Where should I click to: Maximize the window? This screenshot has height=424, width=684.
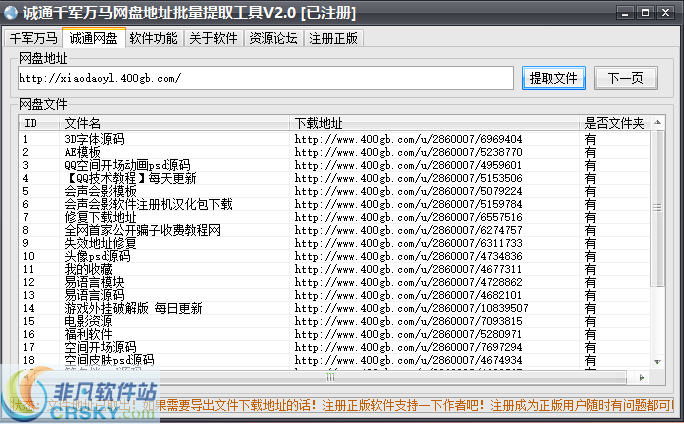point(645,13)
